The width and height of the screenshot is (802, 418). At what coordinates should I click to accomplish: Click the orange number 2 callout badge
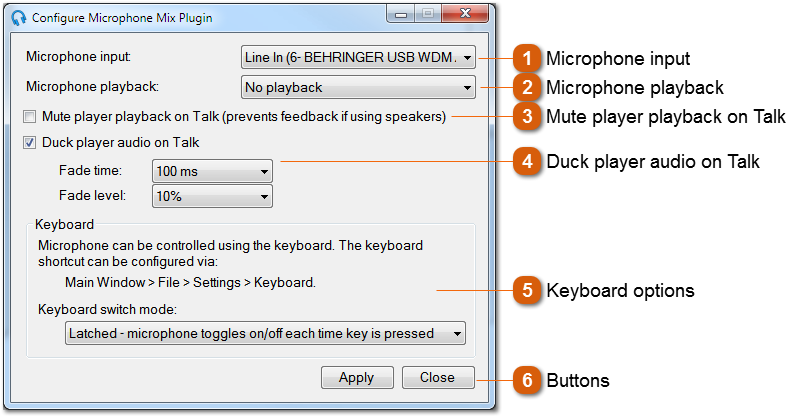point(527,87)
